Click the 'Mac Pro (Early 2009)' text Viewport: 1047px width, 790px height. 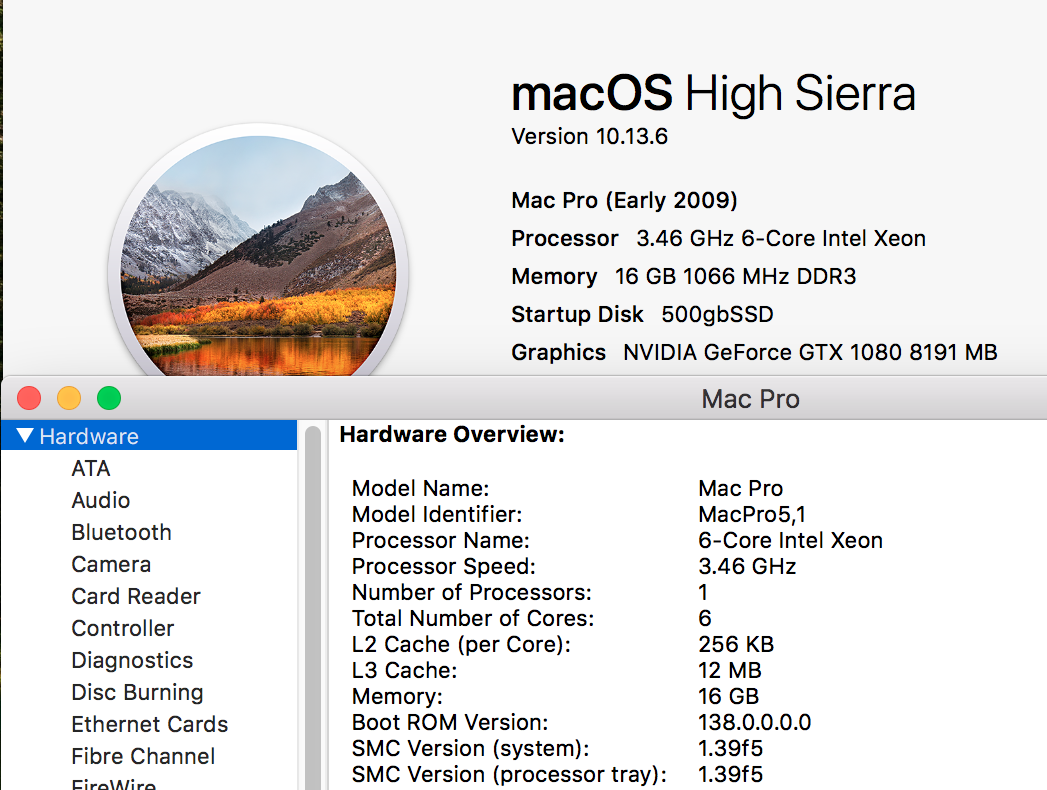point(624,200)
